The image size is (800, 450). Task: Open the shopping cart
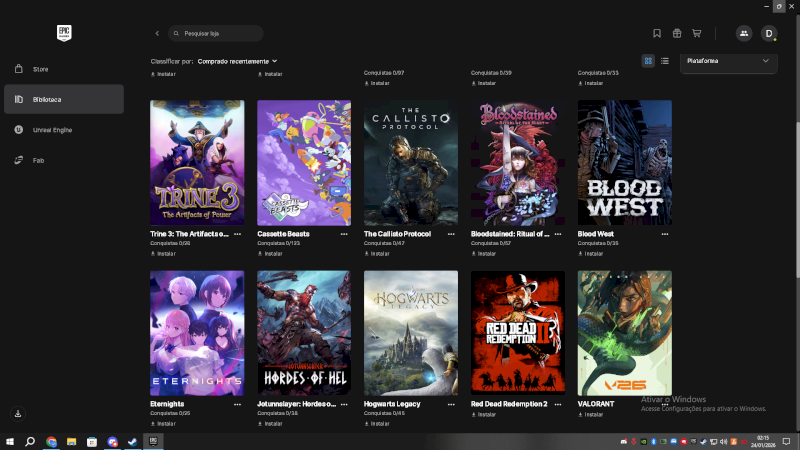coord(696,33)
